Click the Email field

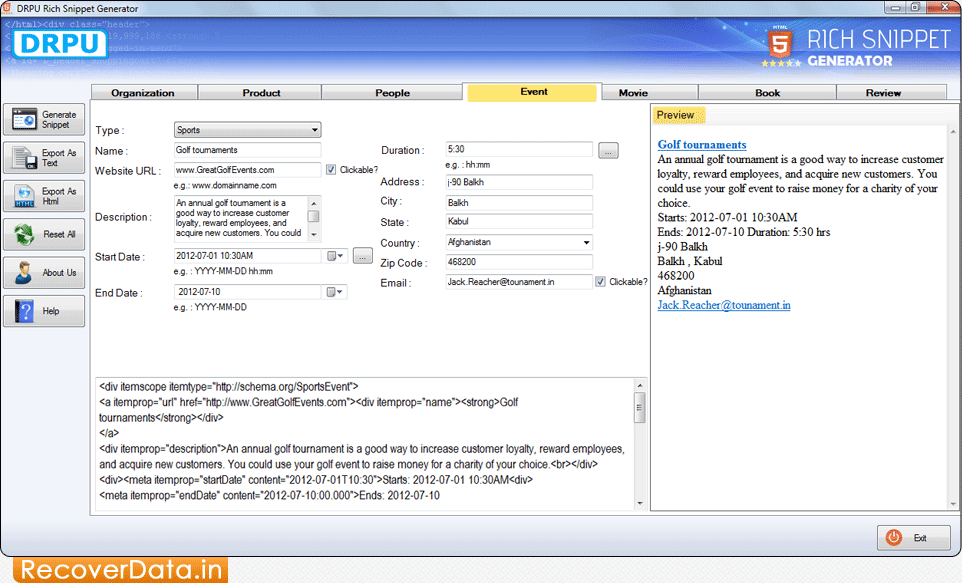[519, 282]
